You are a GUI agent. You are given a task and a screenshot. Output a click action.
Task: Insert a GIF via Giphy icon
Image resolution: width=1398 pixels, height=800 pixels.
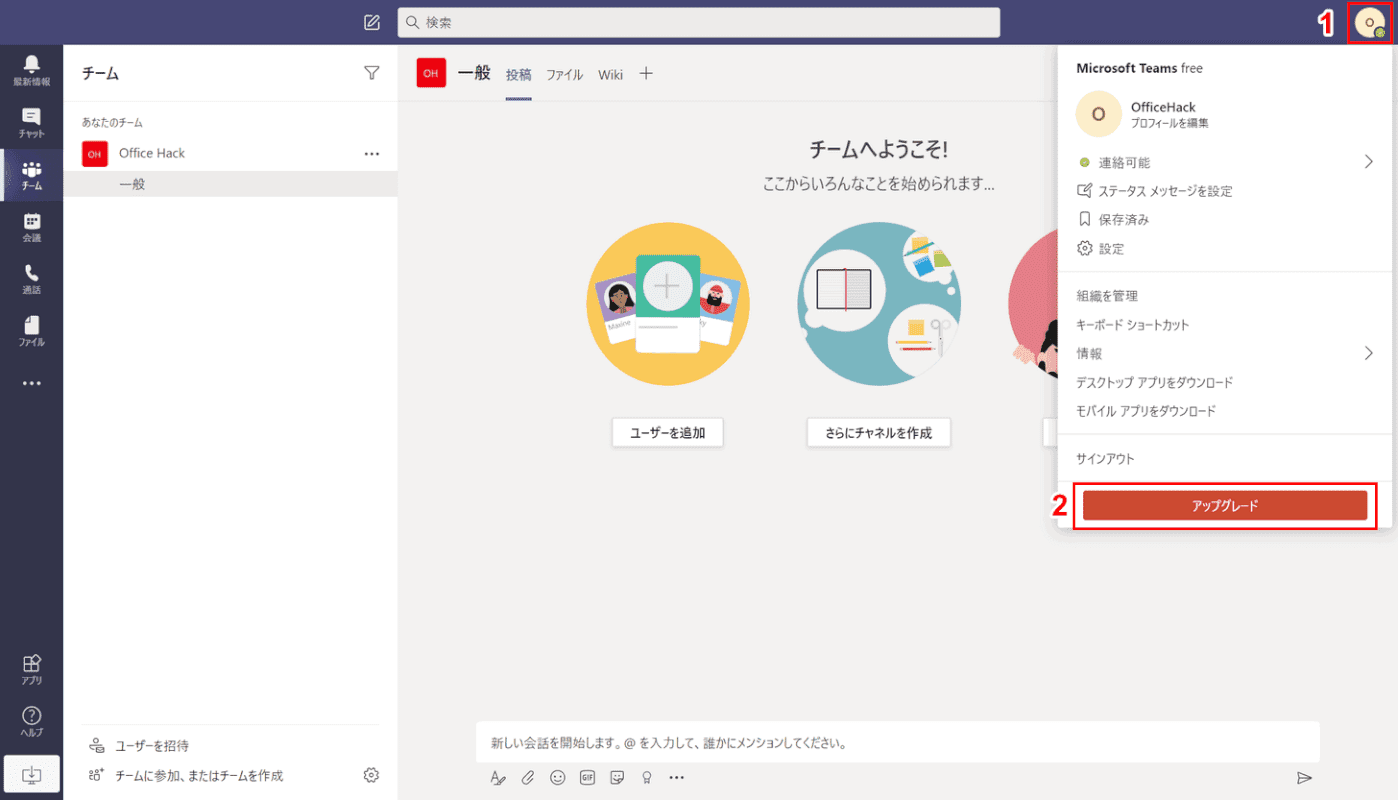point(588,777)
